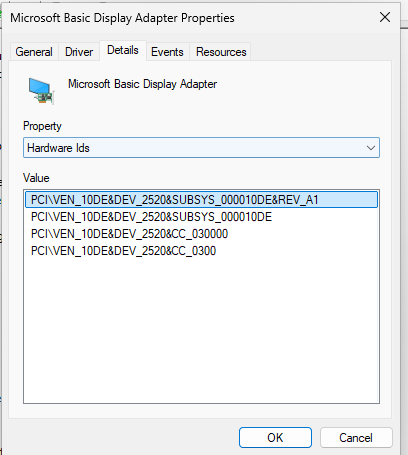The width and height of the screenshot is (408, 455).
Task: Open the Events tab
Action: coord(167,52)
